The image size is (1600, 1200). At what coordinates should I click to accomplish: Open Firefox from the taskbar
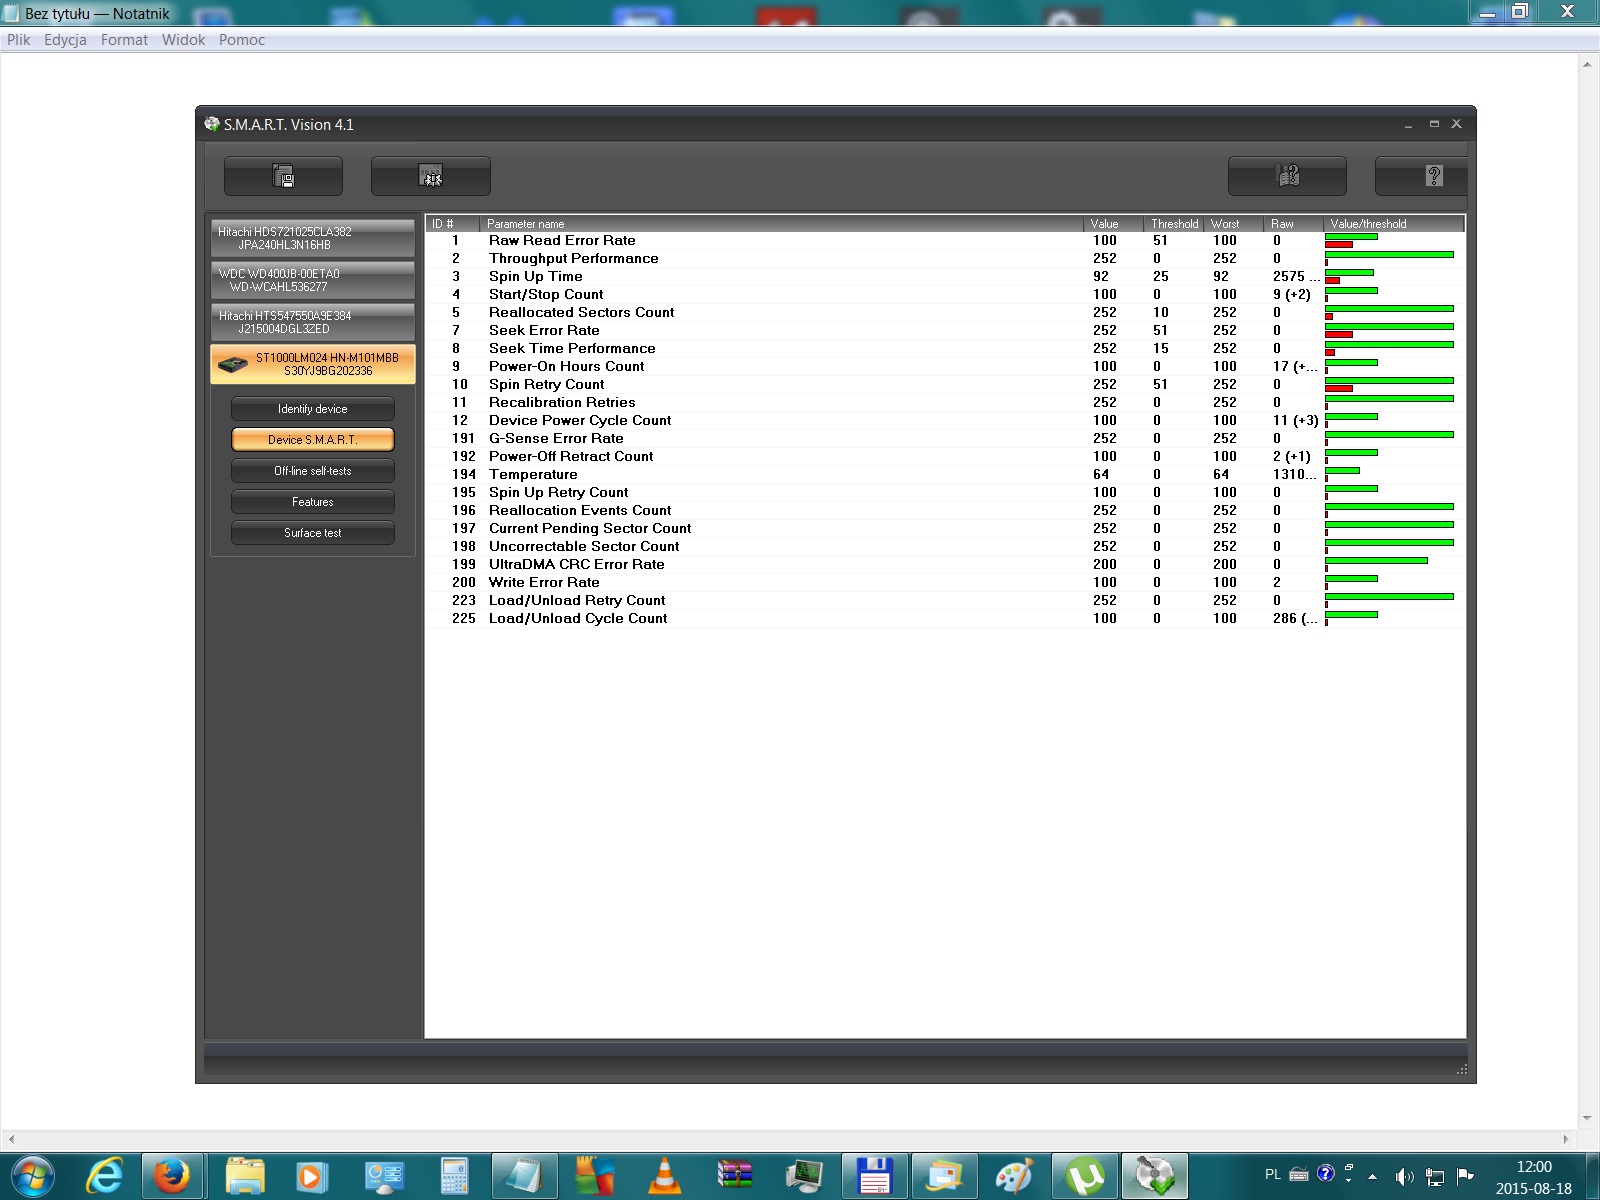[171, 1176]
